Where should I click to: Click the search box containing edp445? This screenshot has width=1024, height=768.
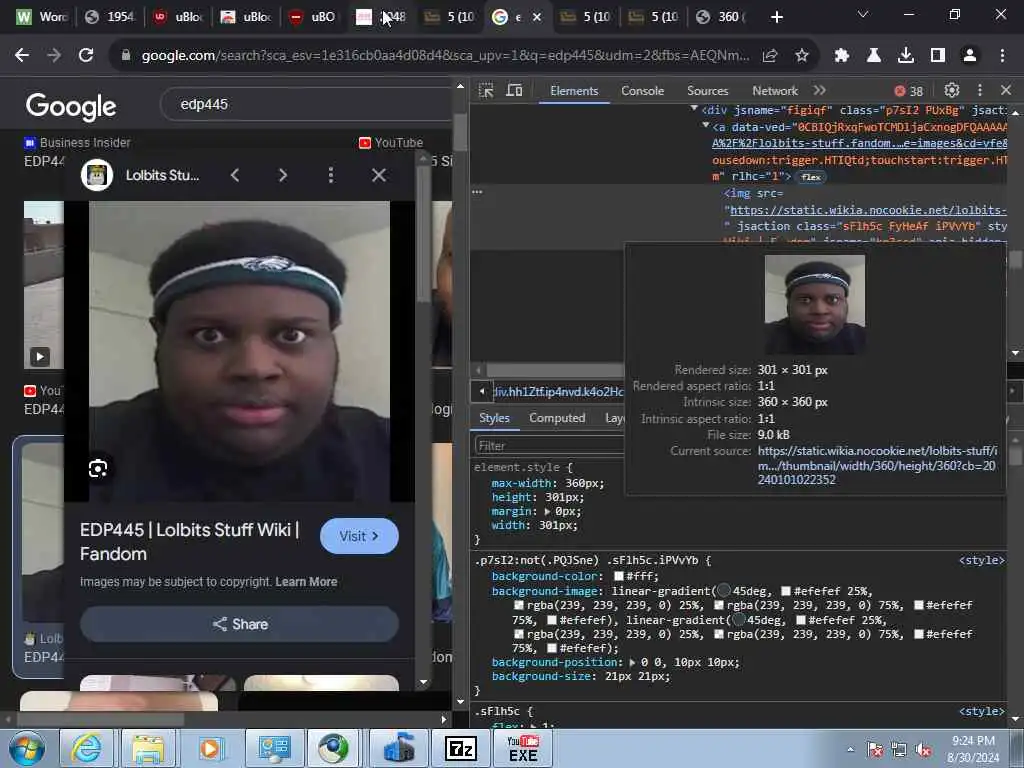tap(307, 104)
